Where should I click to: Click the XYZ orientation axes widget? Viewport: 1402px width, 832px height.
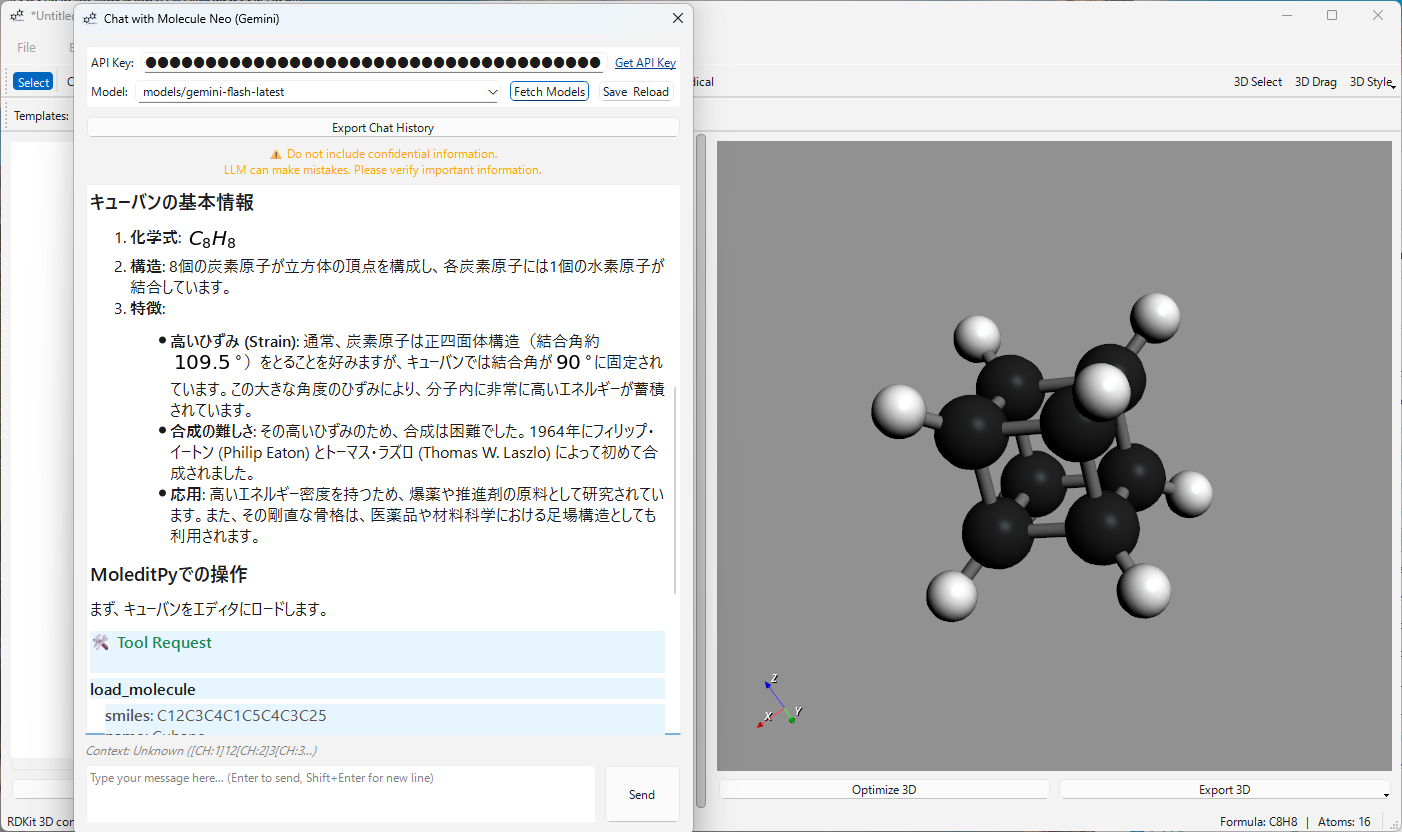tap(776, 703)
